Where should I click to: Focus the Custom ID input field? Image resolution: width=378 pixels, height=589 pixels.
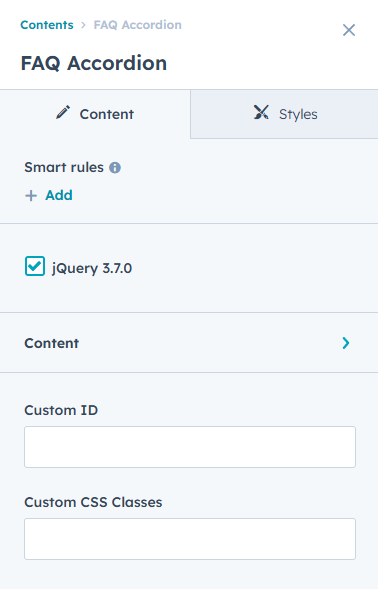click(190, 447)
